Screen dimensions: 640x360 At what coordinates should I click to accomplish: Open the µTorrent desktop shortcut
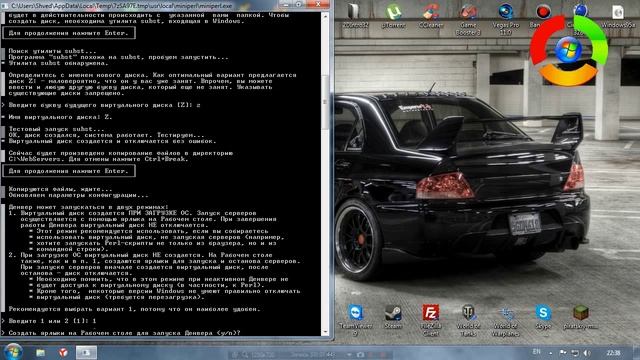click(x=393, y=16)
